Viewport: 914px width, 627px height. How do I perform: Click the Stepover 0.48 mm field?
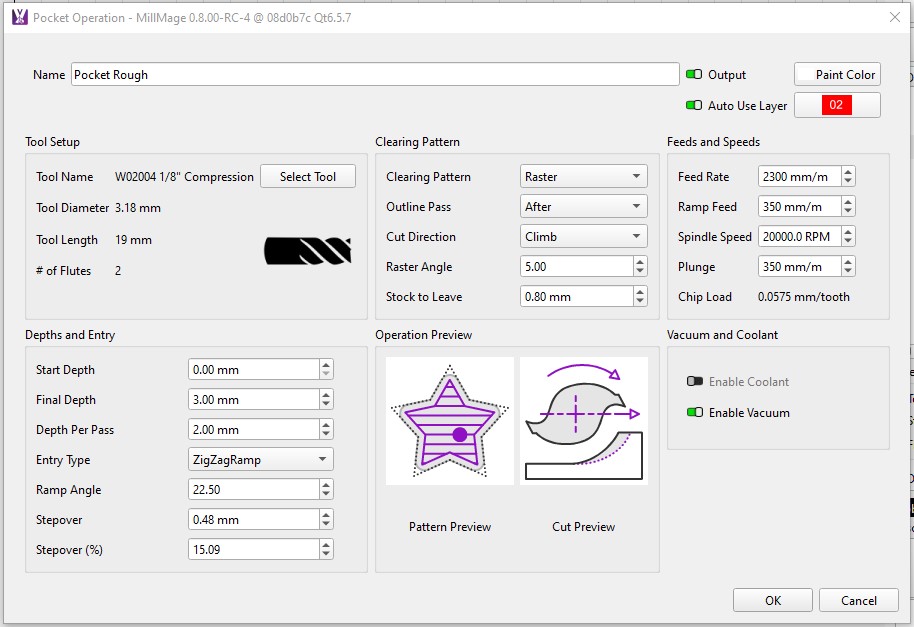pyautogui.click(x=254, y=519)
